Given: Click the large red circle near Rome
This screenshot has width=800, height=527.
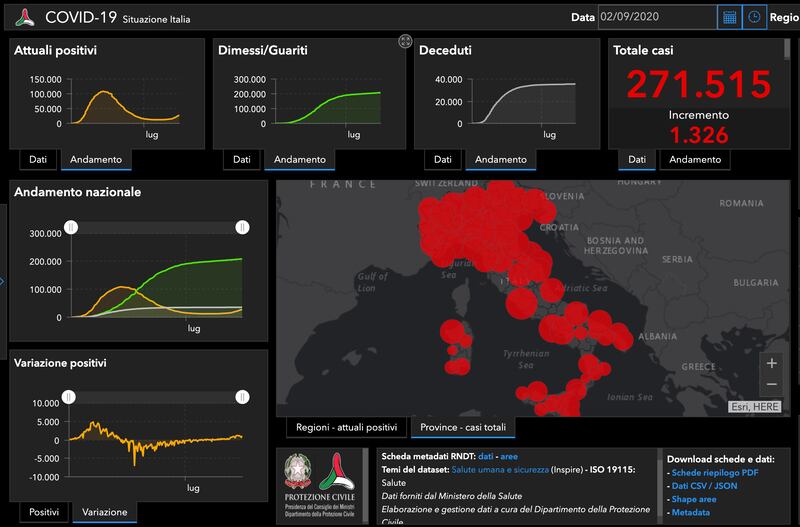Looking at the screenshot, I should [x=521, y=303].
